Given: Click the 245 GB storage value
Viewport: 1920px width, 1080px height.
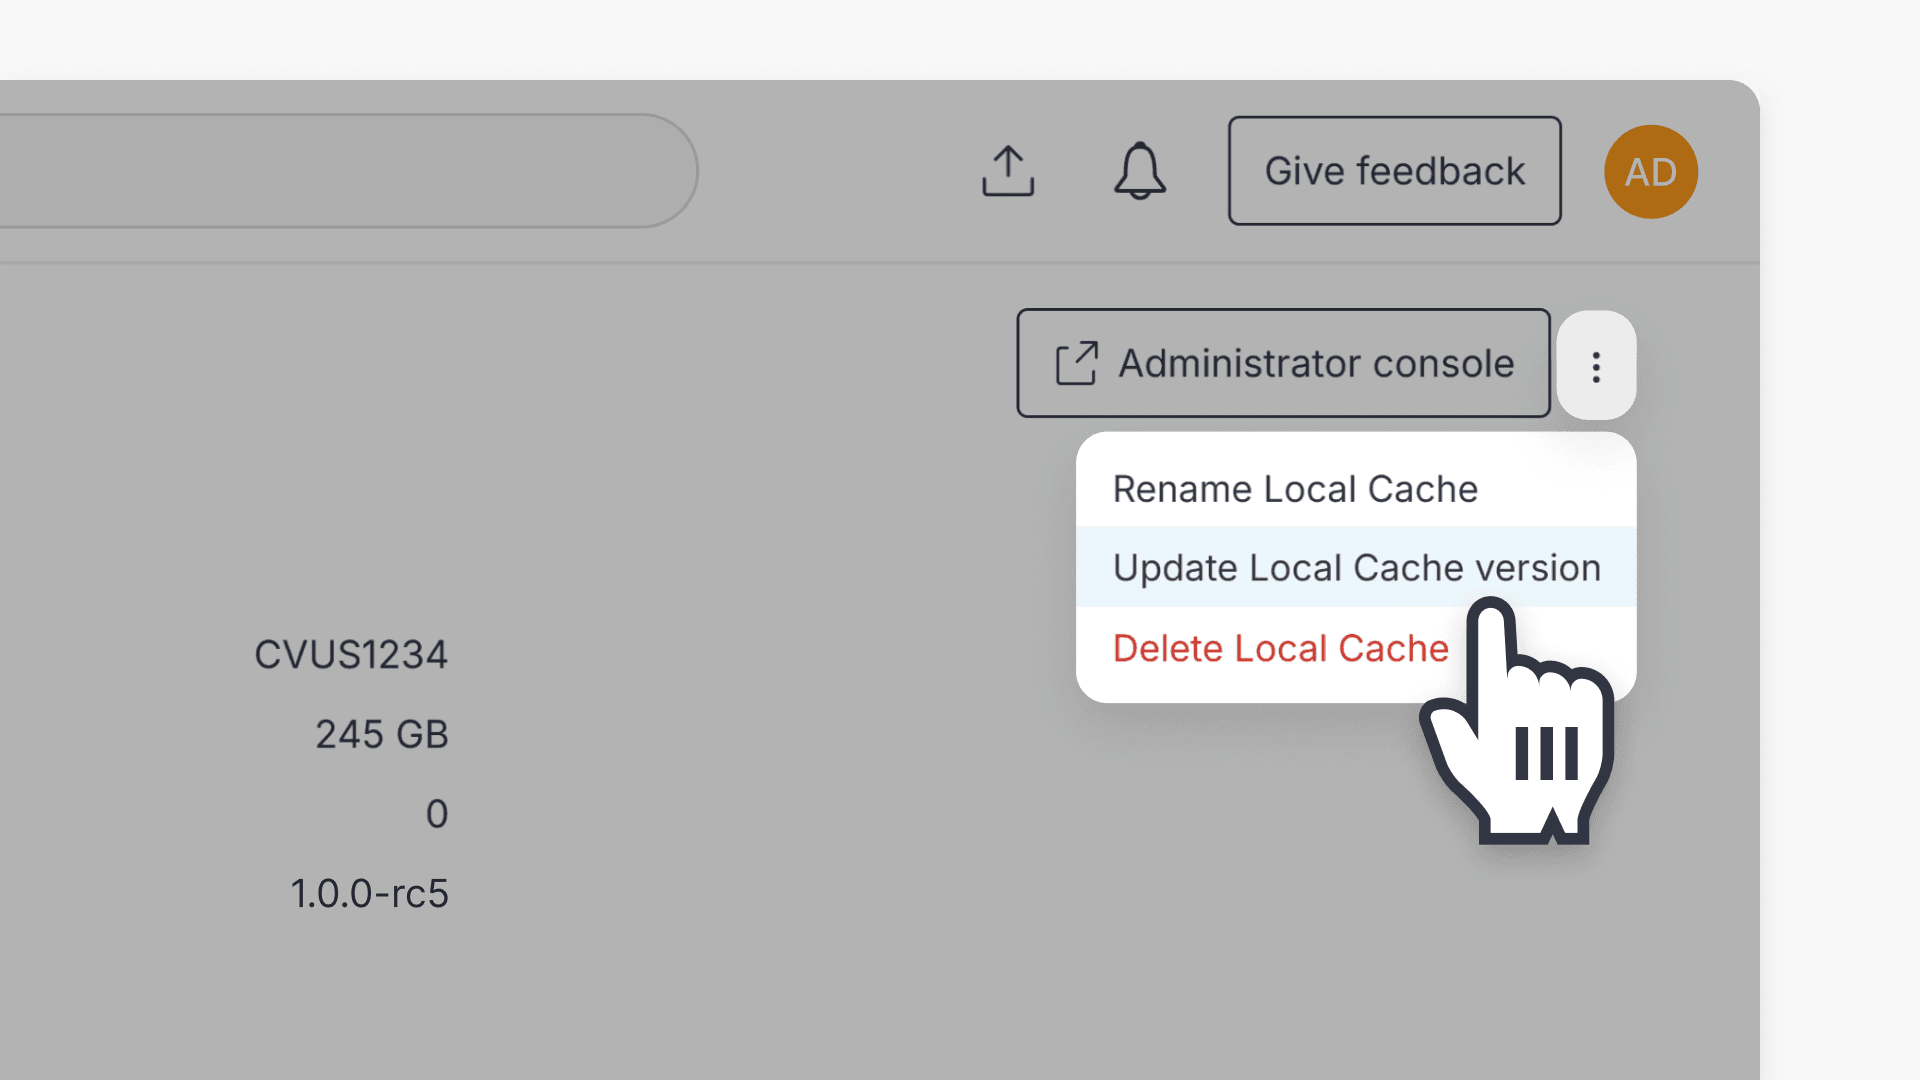Looking at the screenshot, I should [x=382, y=733].
